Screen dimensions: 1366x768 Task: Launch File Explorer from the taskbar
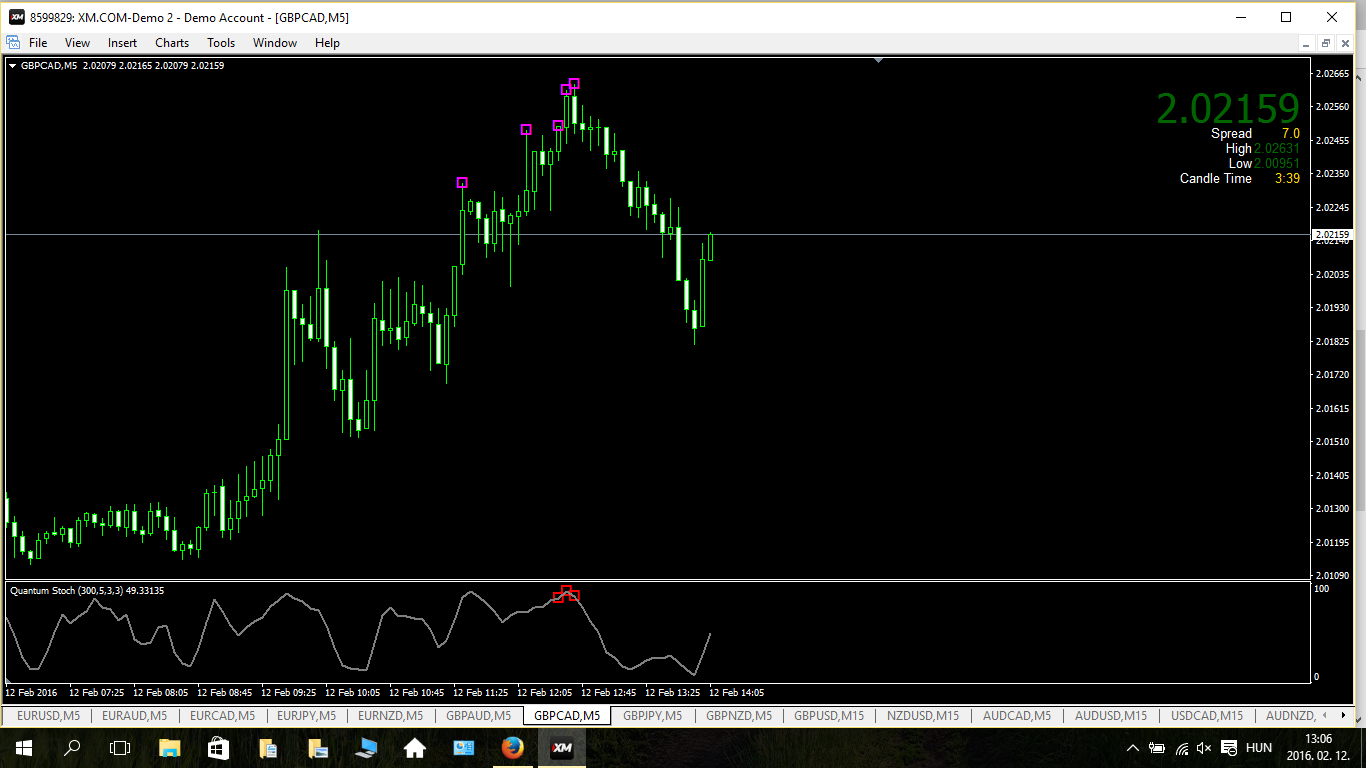point(170,748)
